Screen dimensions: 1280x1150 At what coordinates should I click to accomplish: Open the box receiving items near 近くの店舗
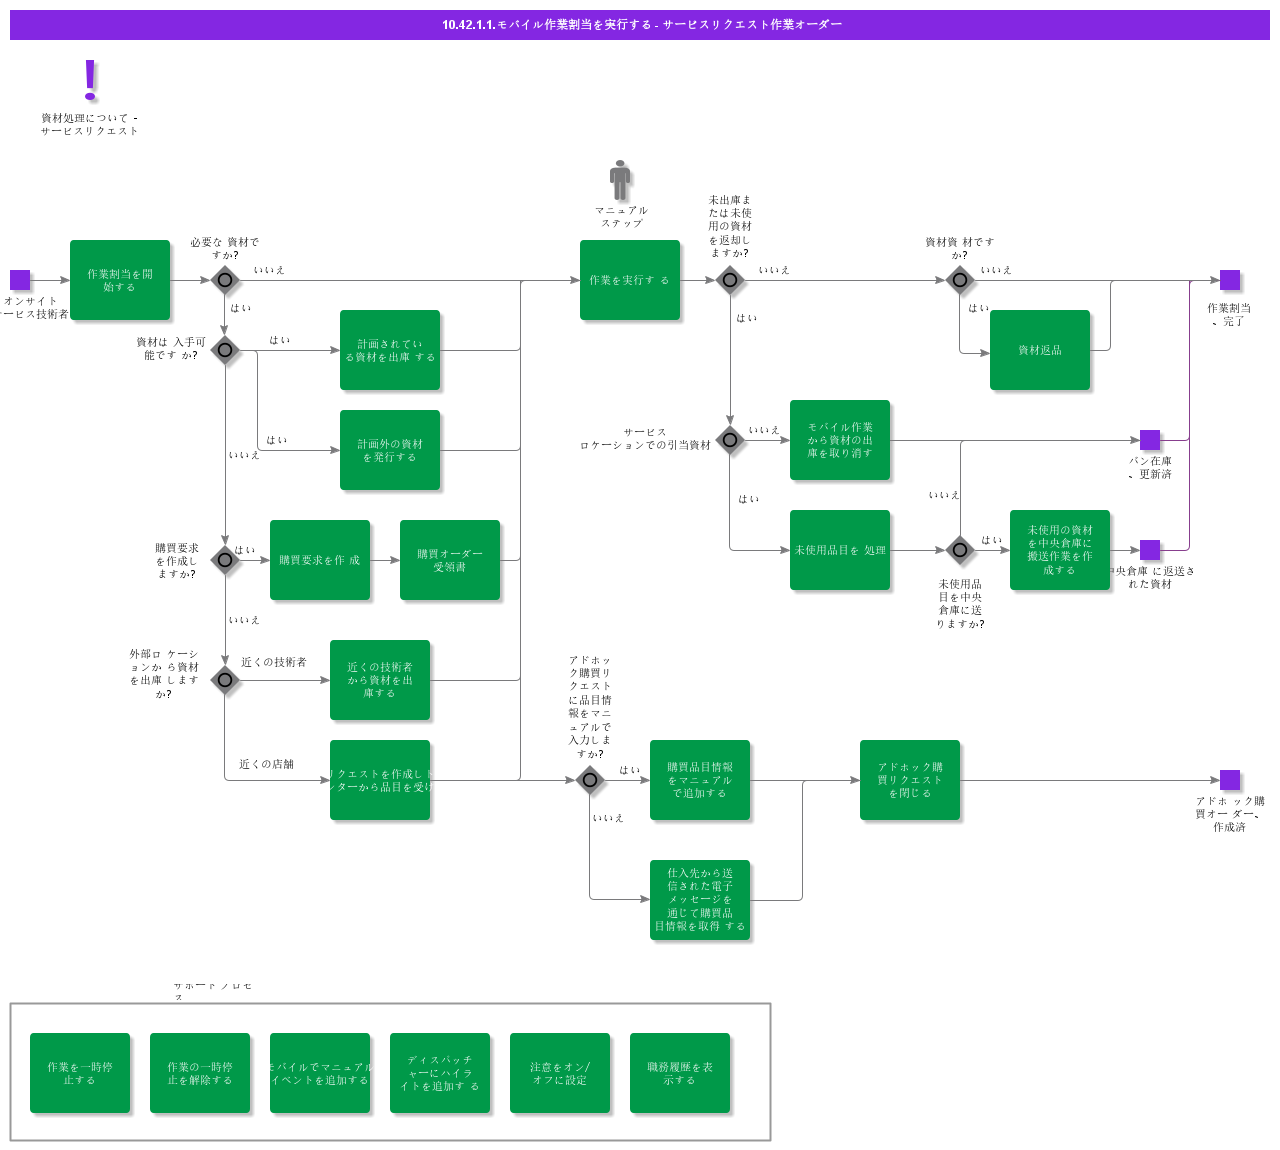click(380, 780)
